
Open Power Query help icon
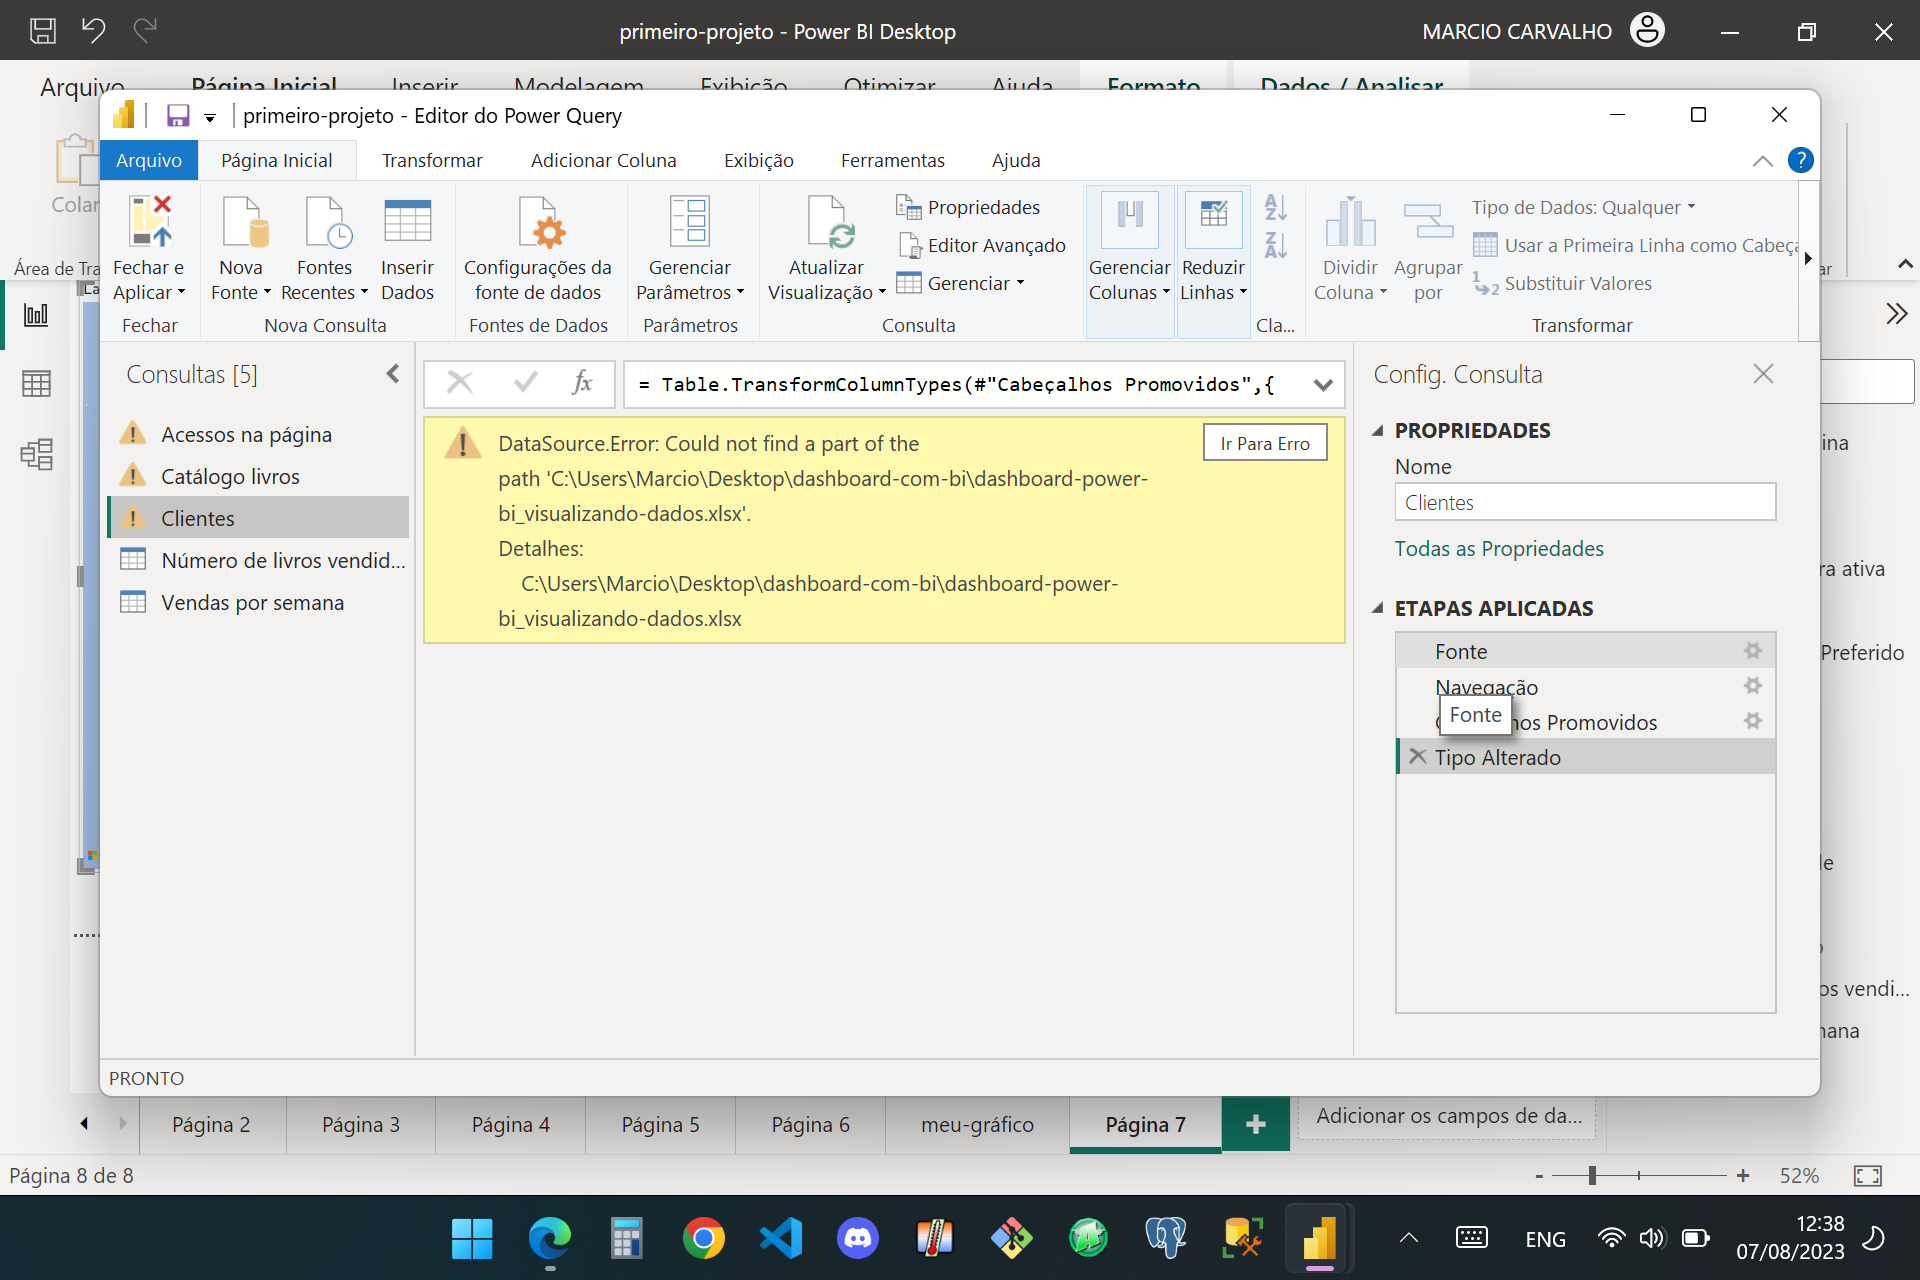(x=1800, y=160)
